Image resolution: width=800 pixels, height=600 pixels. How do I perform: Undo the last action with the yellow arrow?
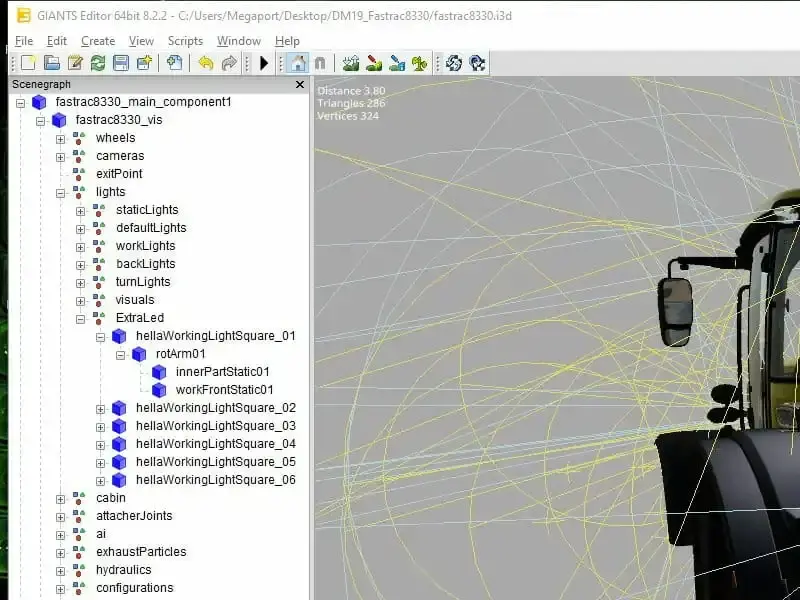[206, 63]
